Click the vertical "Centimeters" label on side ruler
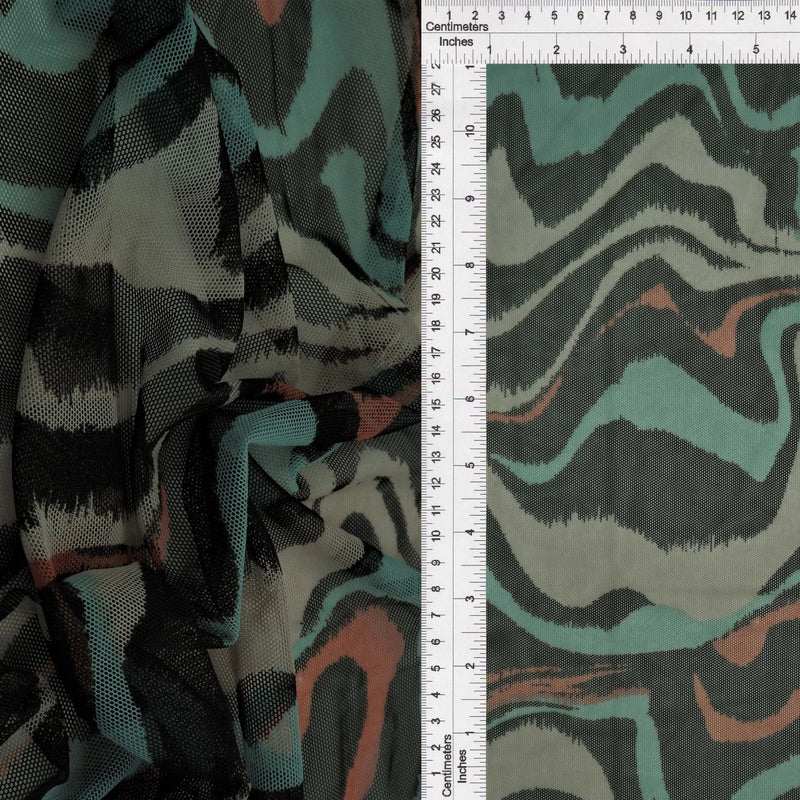 [447, 765]
